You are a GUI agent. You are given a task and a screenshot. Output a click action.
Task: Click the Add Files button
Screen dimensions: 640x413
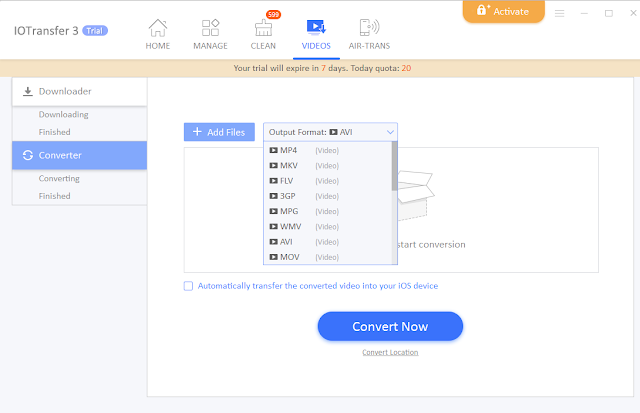coord(219,132)
